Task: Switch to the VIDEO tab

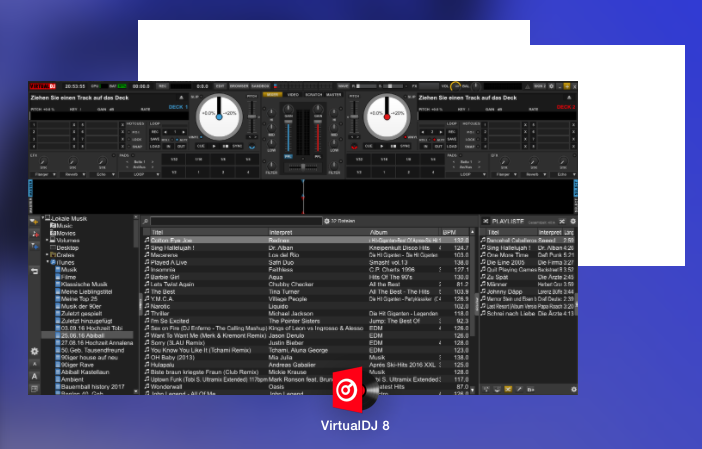Action: [293, 95]
